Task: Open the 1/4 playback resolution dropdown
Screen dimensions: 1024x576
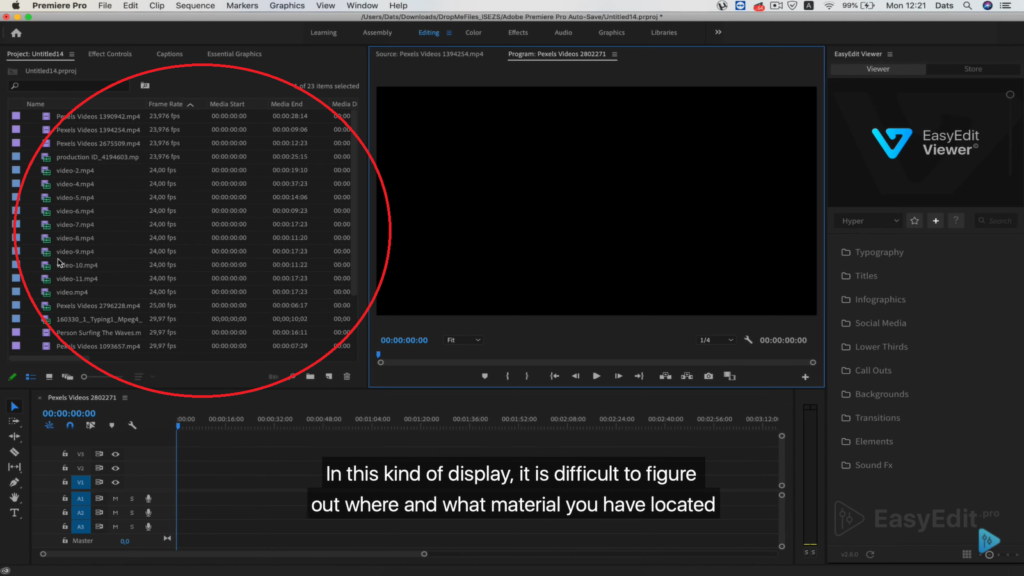Action: (716, 340)
